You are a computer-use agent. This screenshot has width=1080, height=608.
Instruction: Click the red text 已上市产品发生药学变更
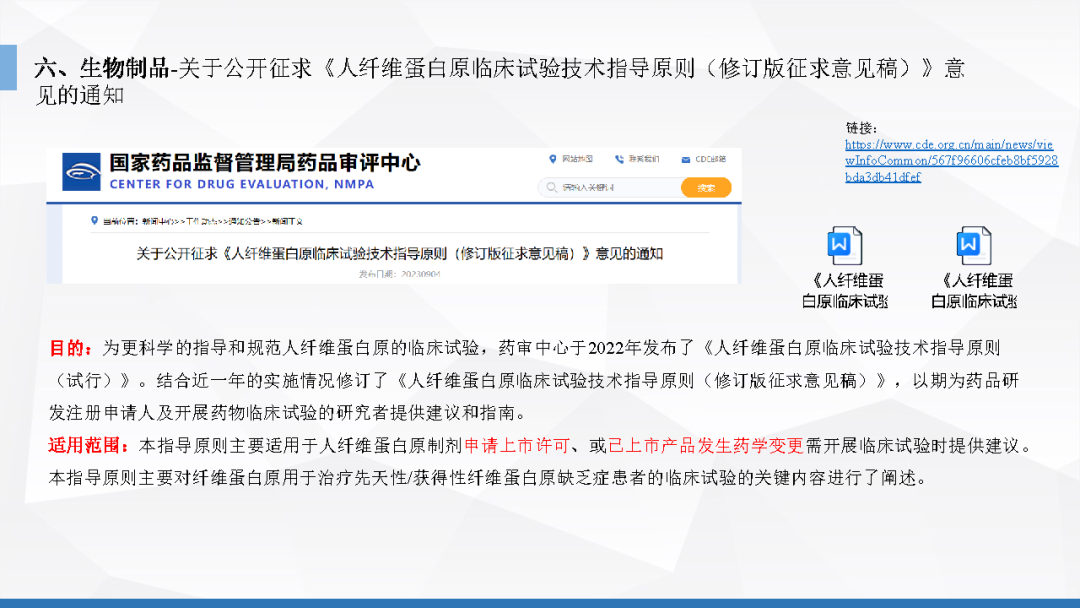point(705,445)
